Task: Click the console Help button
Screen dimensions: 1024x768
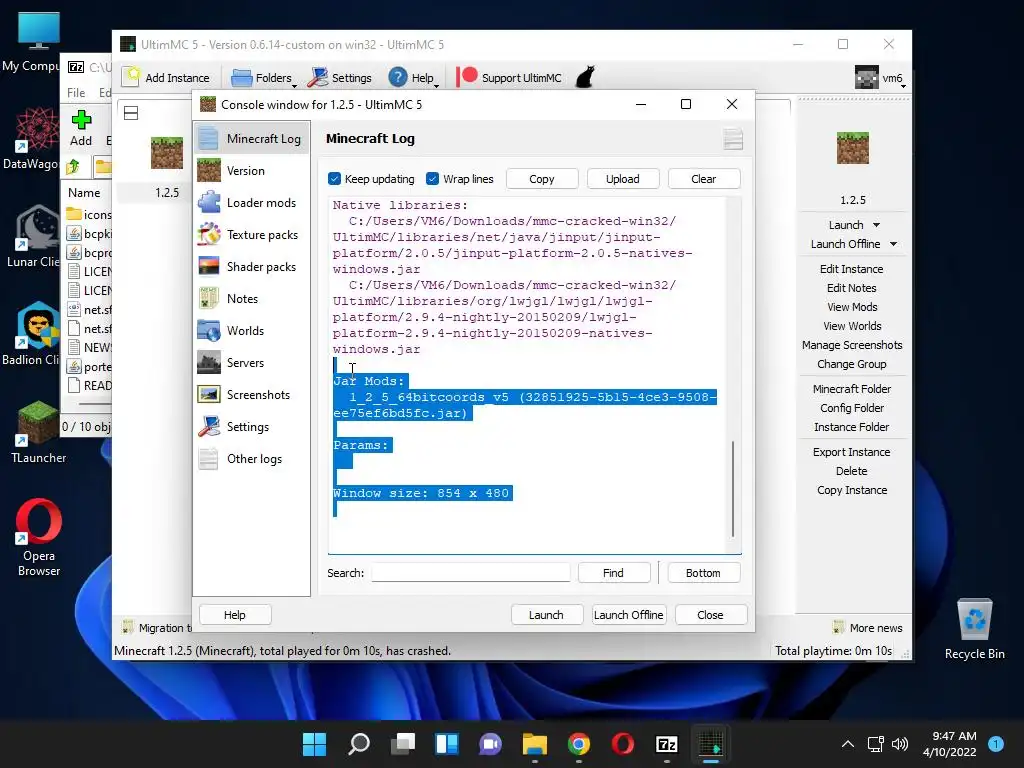Action: 235,615
